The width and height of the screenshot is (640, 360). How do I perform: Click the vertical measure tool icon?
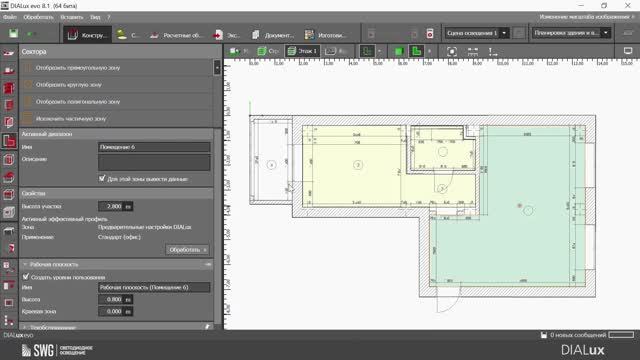coord(493,51)
